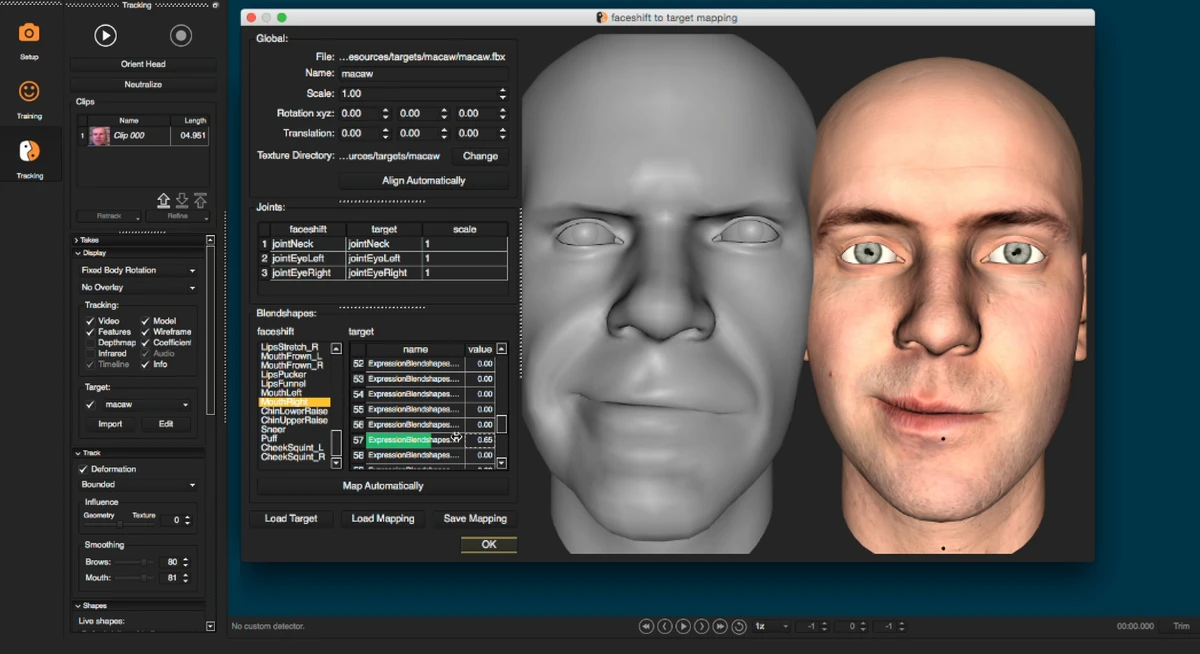Screen dimensions: 1200x654
Task: Click the Save Mapping button
Action: pos(475,518)
